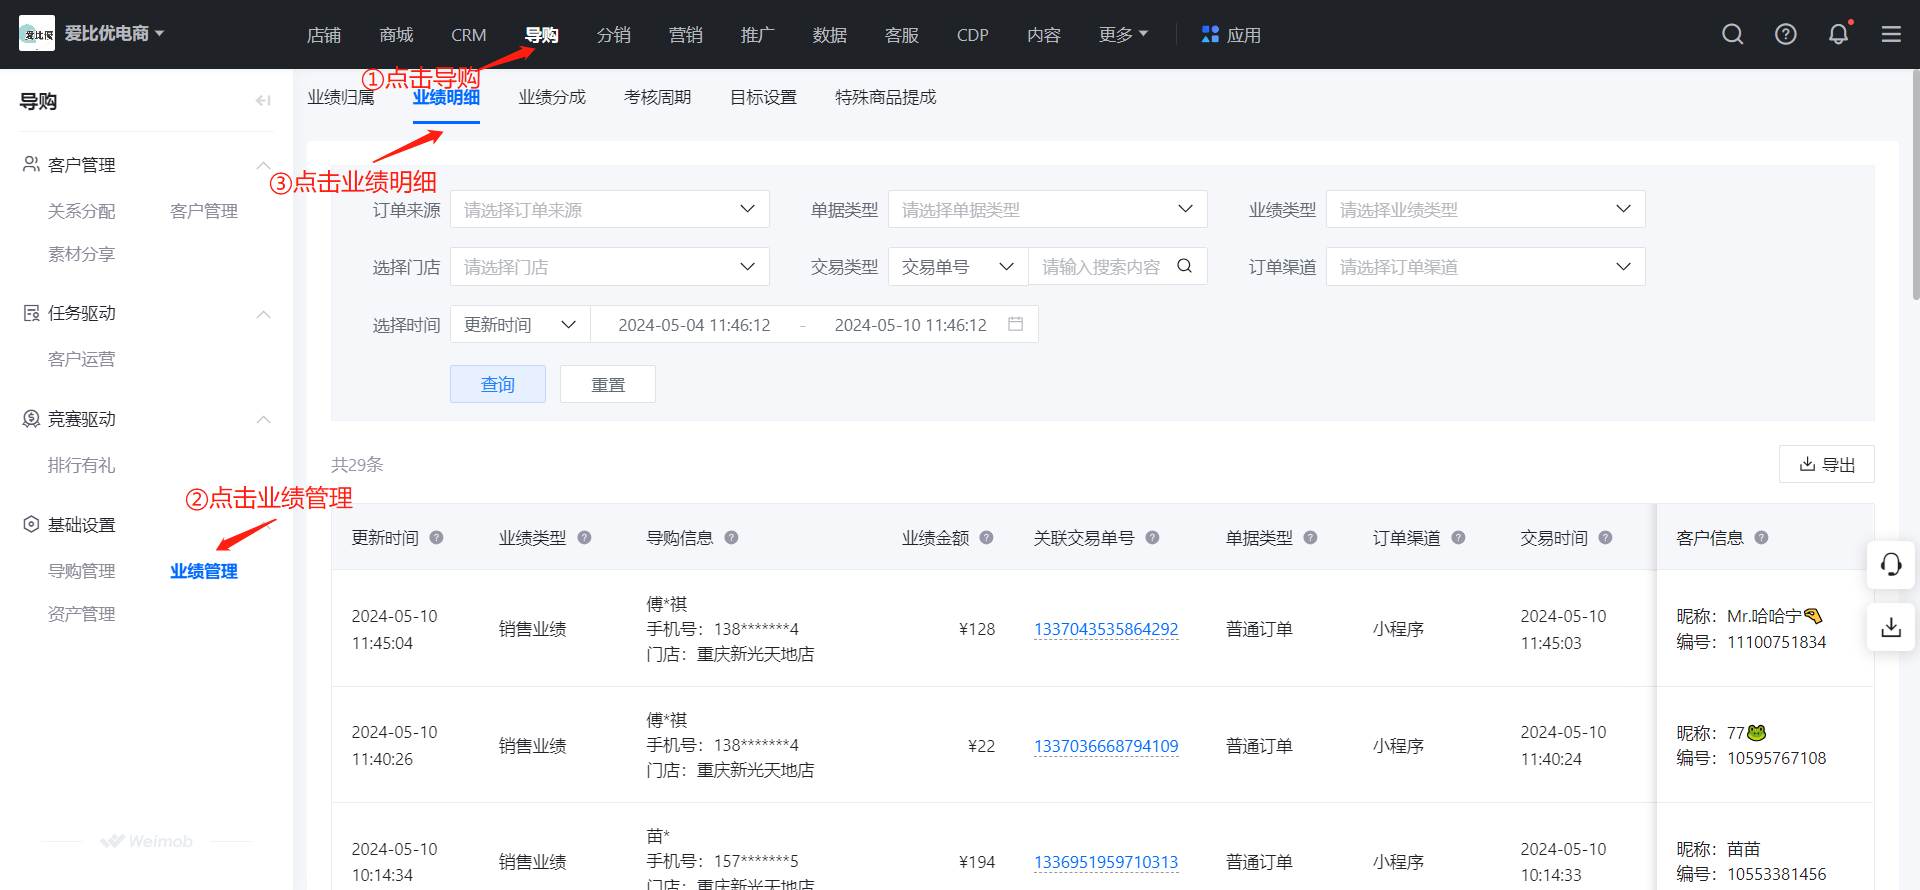Open 素材分享 in sidebar

click(x=82, y=254)
